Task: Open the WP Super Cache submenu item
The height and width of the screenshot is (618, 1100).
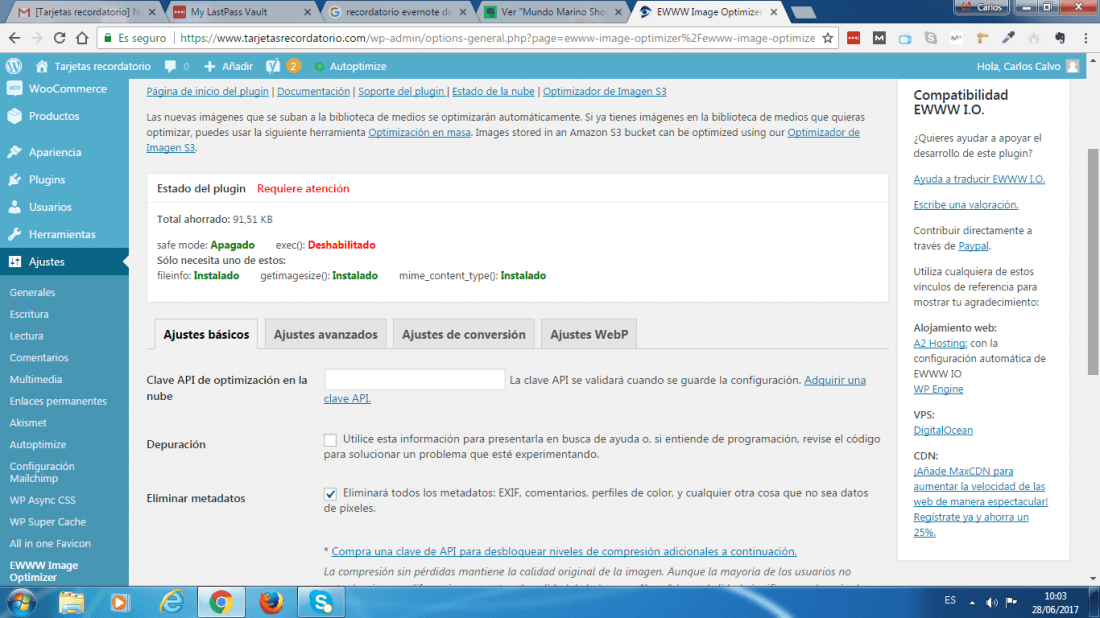Action: pos(48,522)
